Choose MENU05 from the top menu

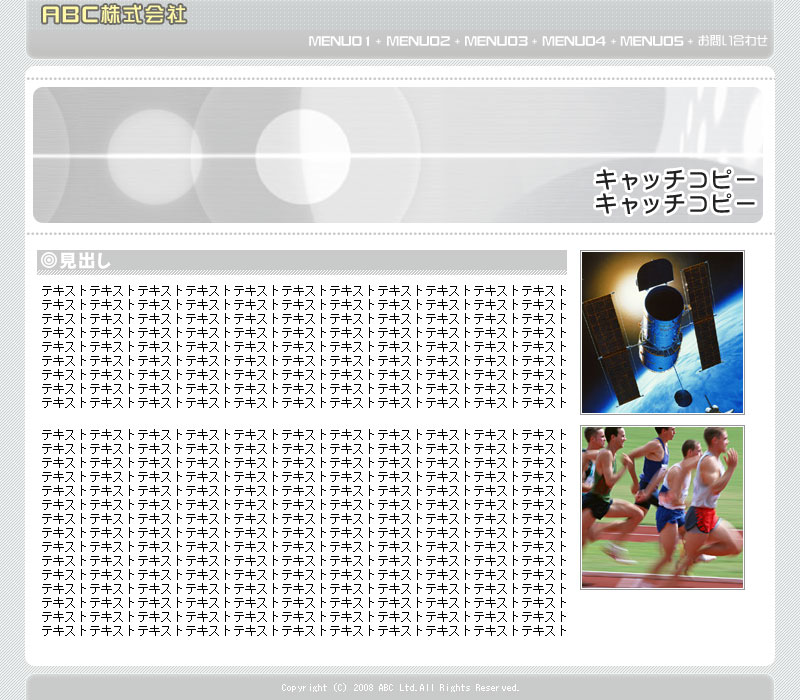tap(652, 41)
